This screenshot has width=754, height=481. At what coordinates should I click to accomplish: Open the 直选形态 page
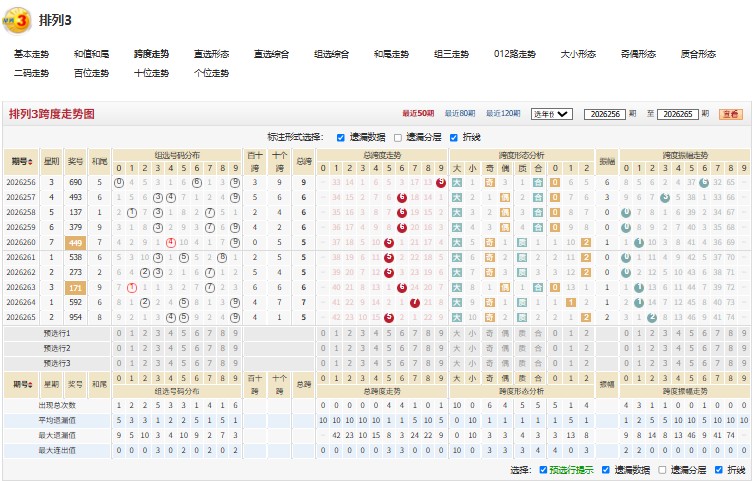click(x=212, y=54)
